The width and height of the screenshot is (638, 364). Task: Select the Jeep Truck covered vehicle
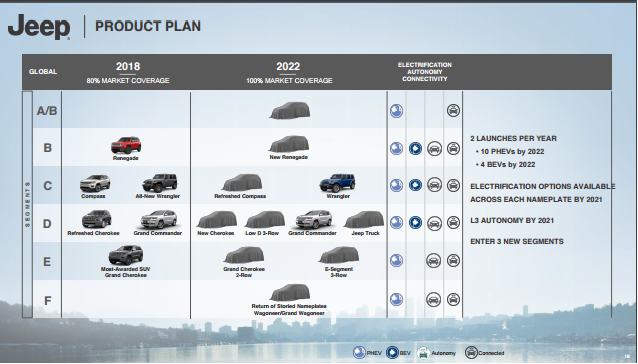(364, 220)
